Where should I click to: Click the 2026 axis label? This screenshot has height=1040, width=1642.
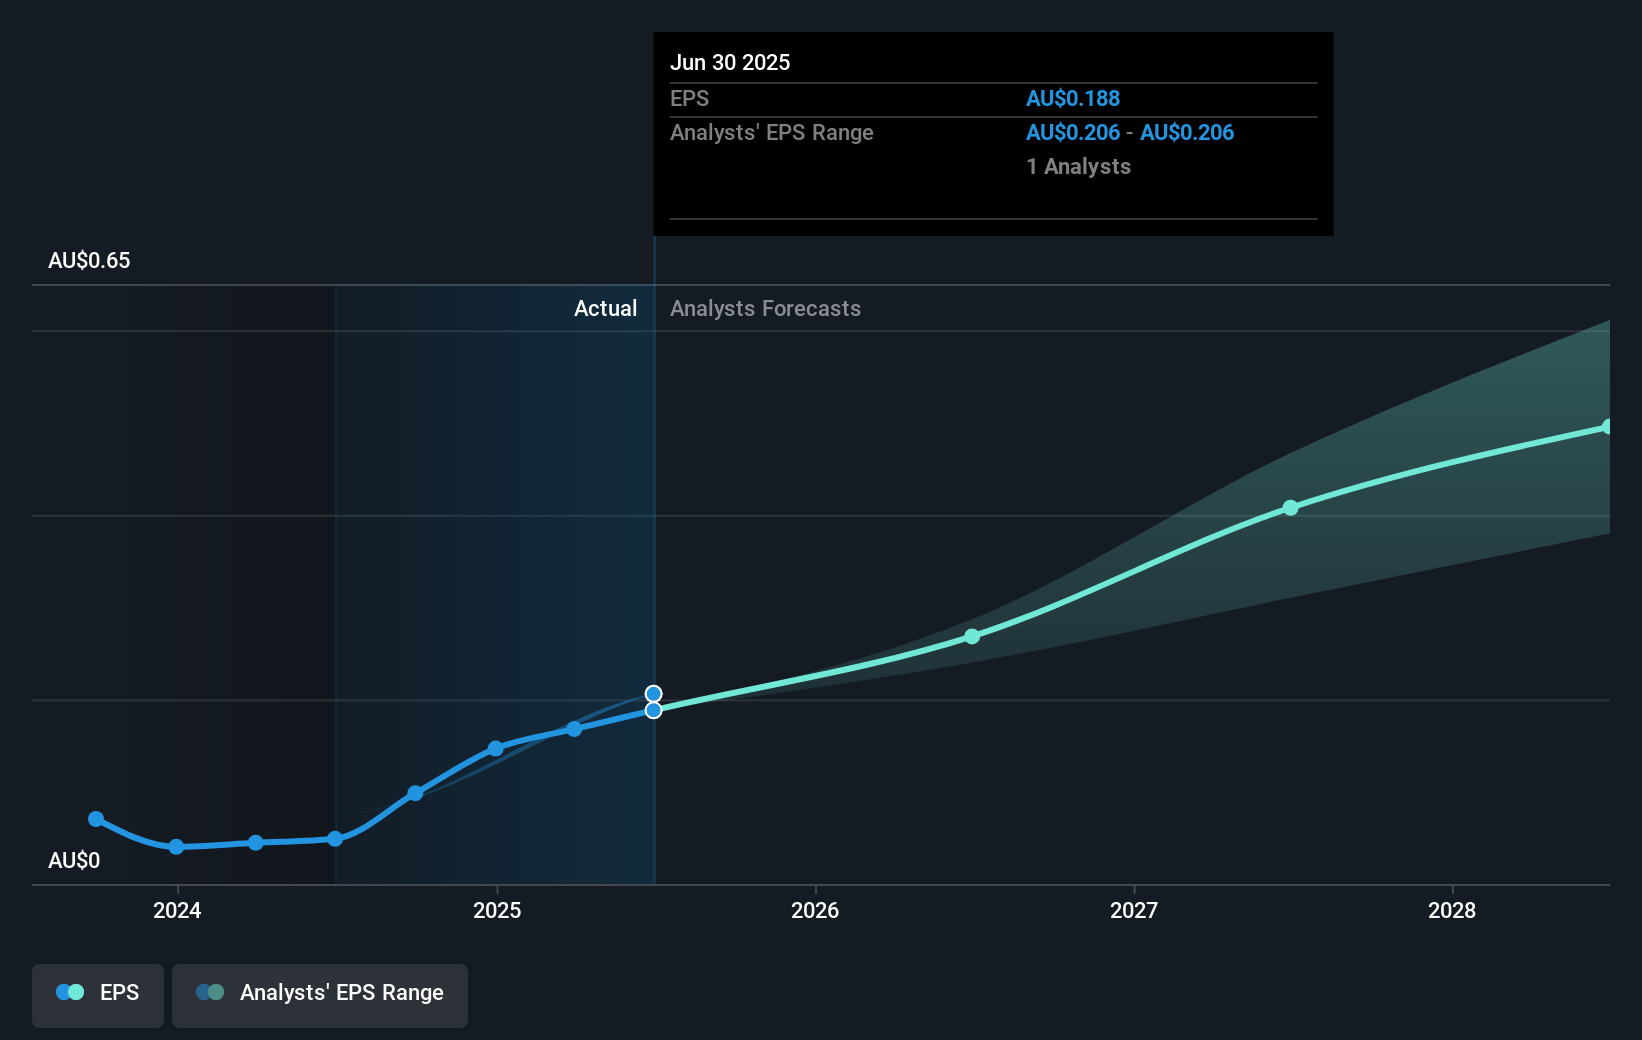[x=816, y=911]
